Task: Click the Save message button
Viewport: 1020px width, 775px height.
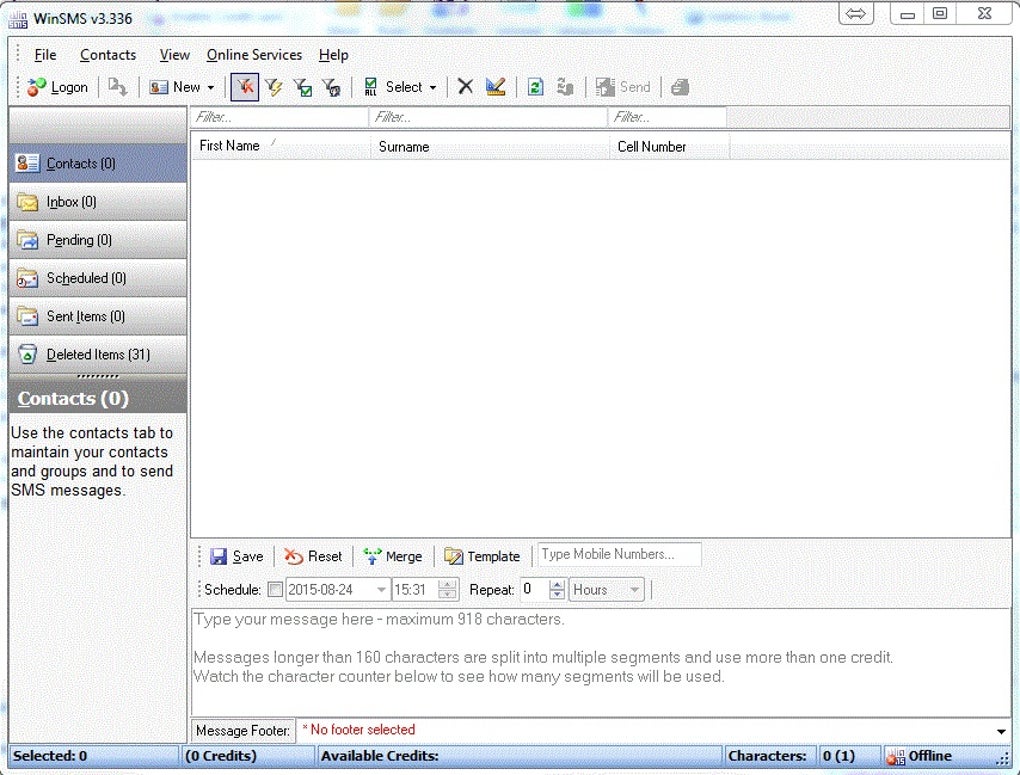Action: pyautogui.click(x=237, y=556)
